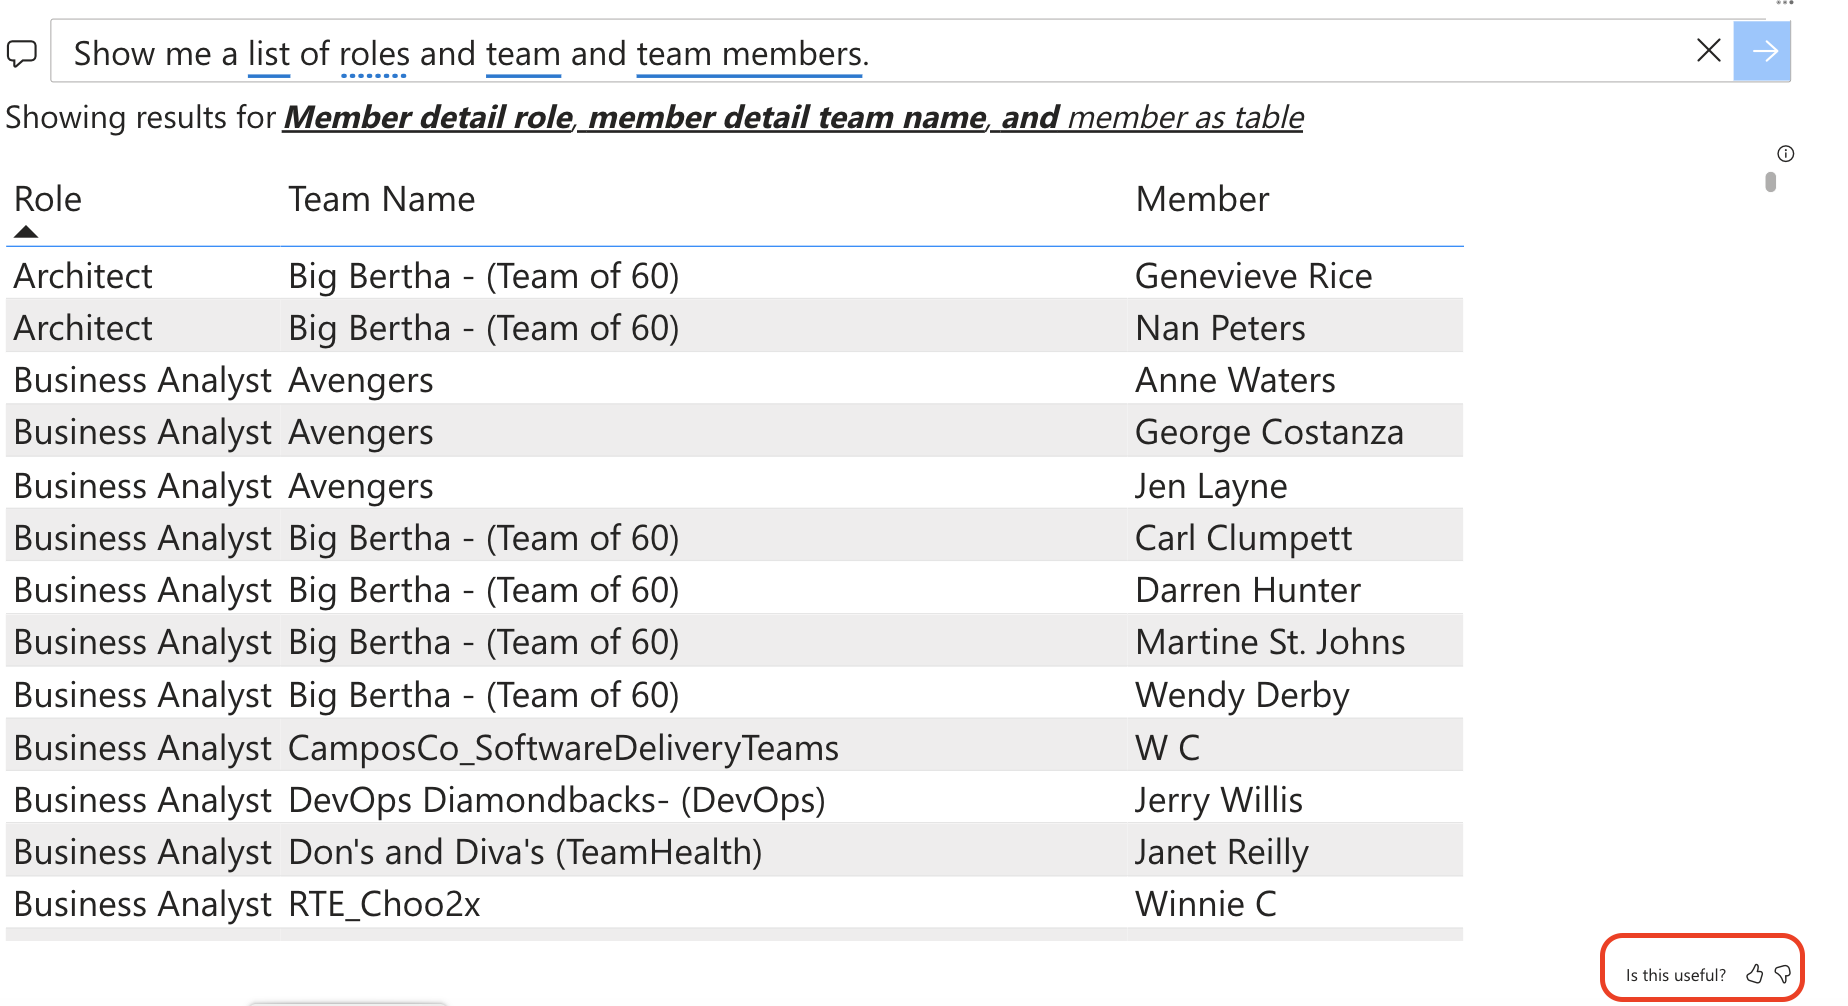
Task: Click the thumbs down feedback icon
Action: click(x=1782, y=974)
